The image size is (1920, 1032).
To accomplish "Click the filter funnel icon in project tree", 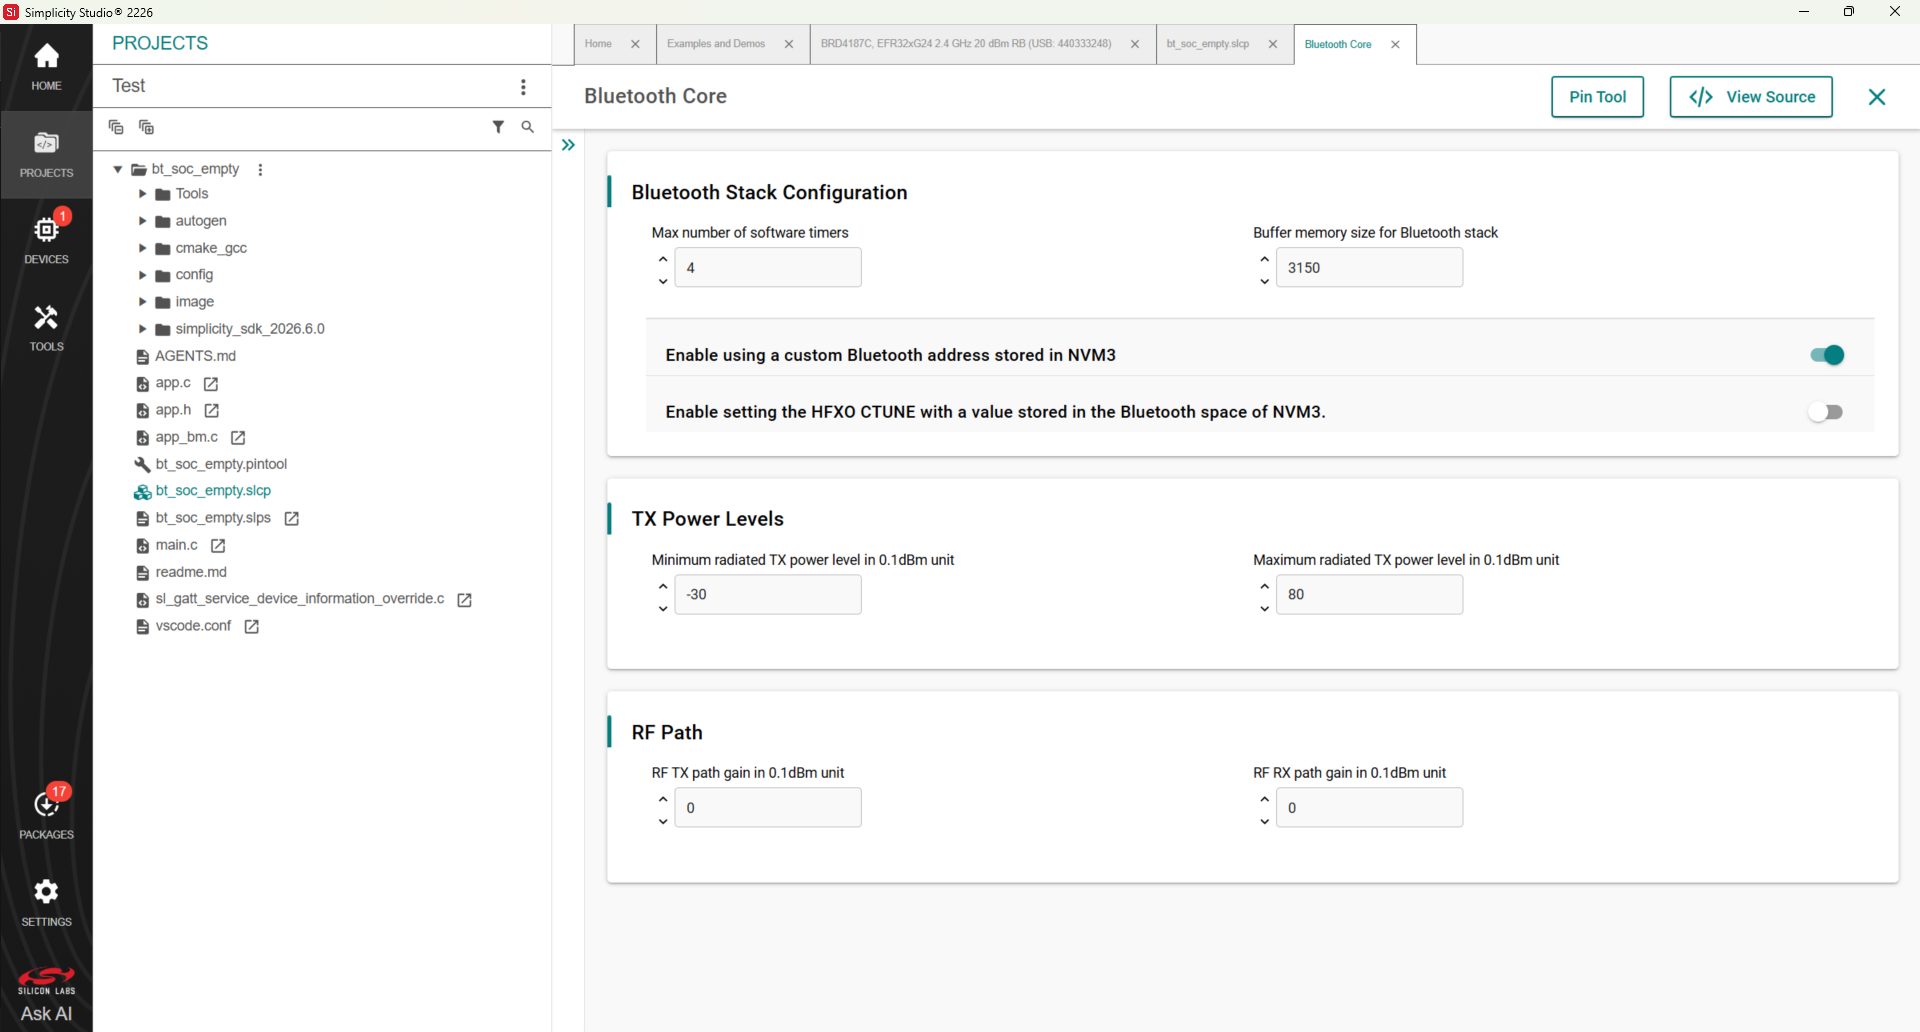I will click(498, 127).
